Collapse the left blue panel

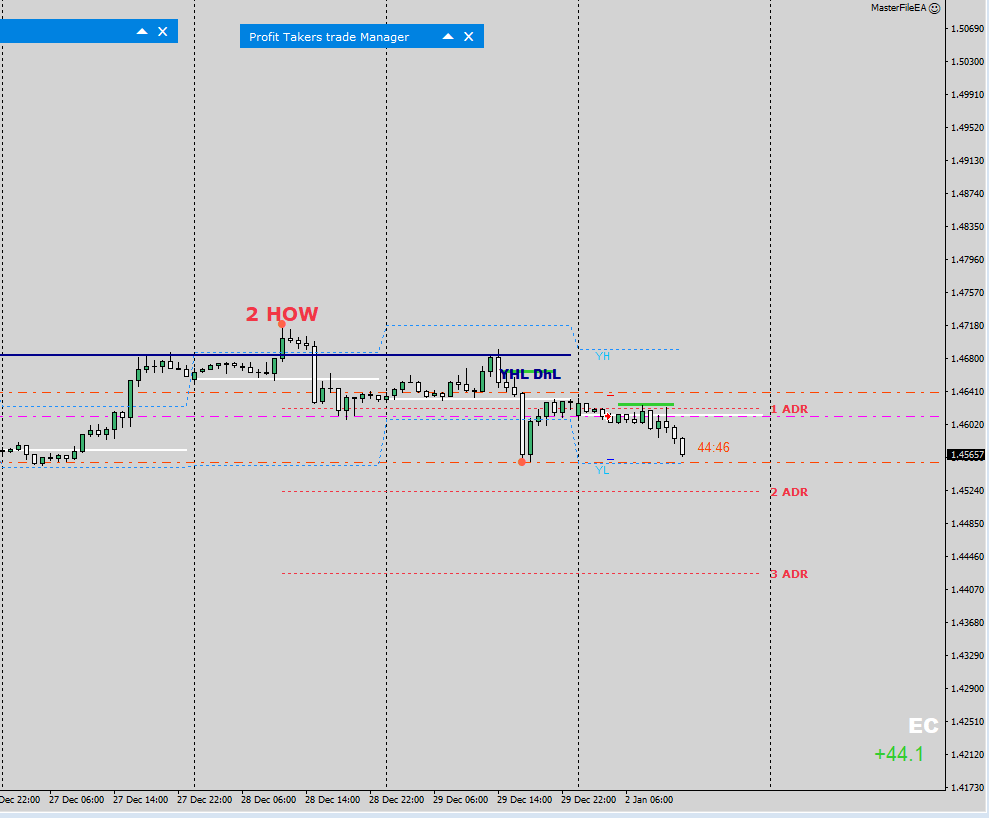[x=142, y=32]
